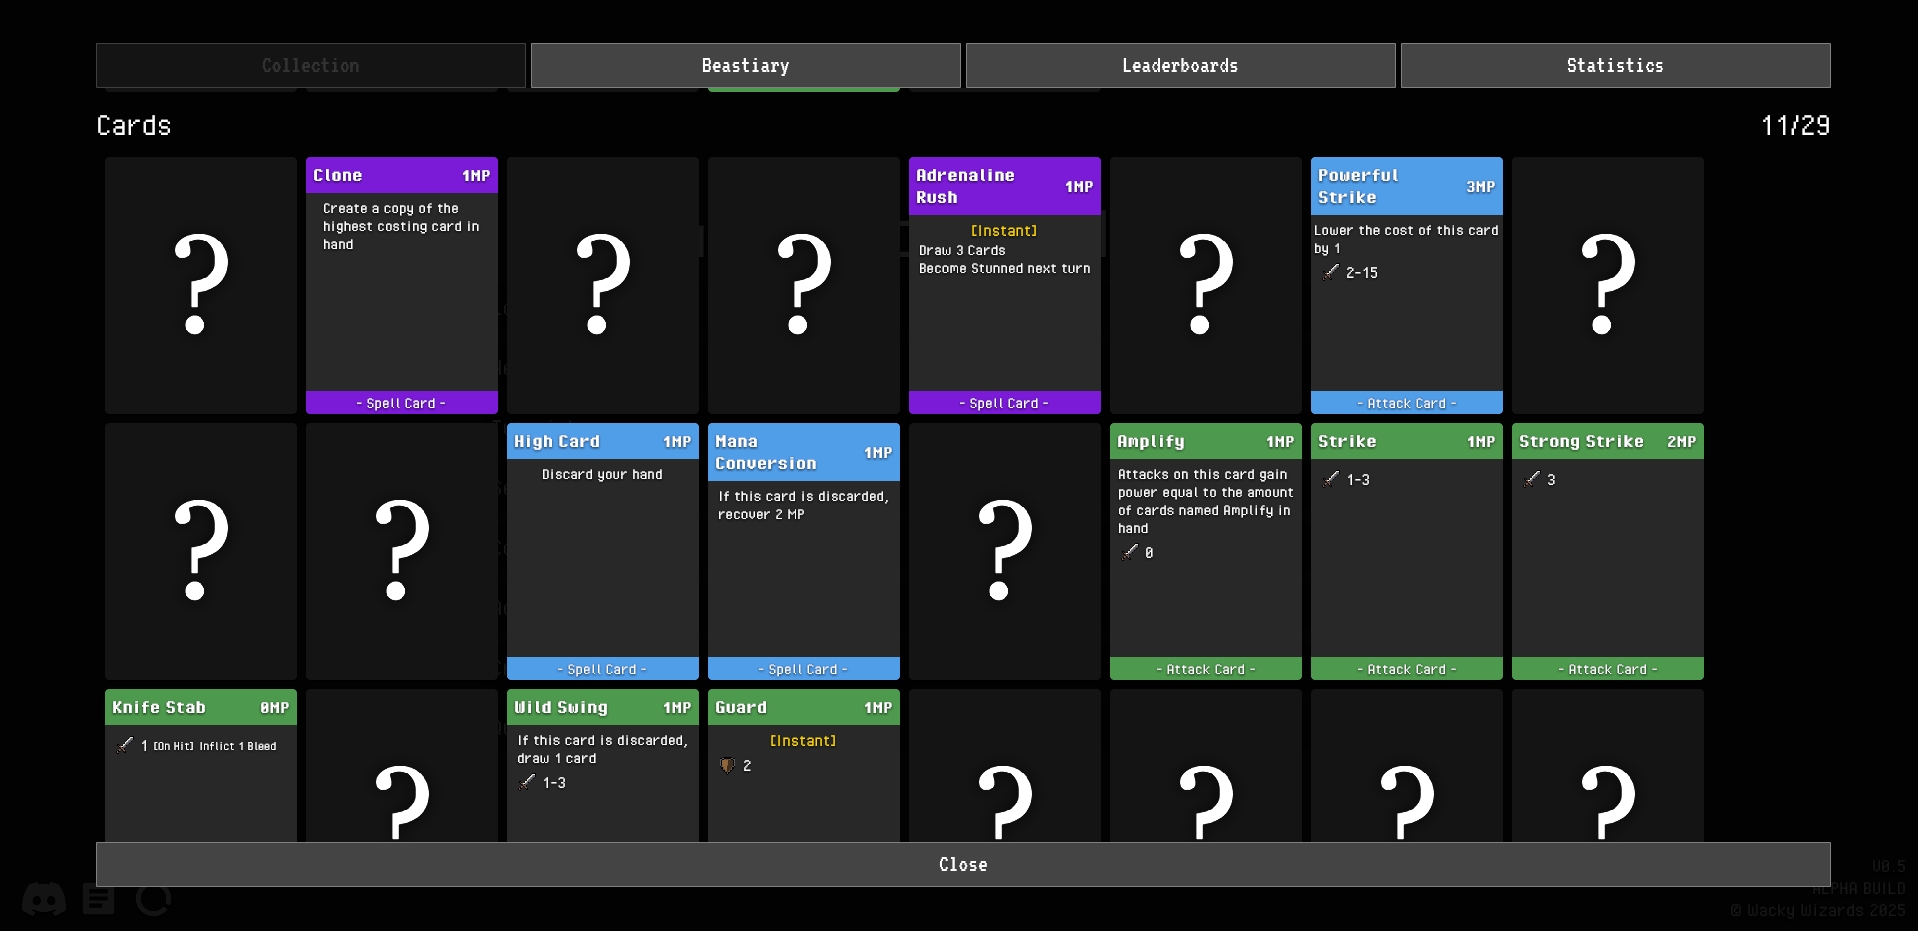Click the circular ring icon beside changelog
This screenshot has height=931, width=1918.
153,899
